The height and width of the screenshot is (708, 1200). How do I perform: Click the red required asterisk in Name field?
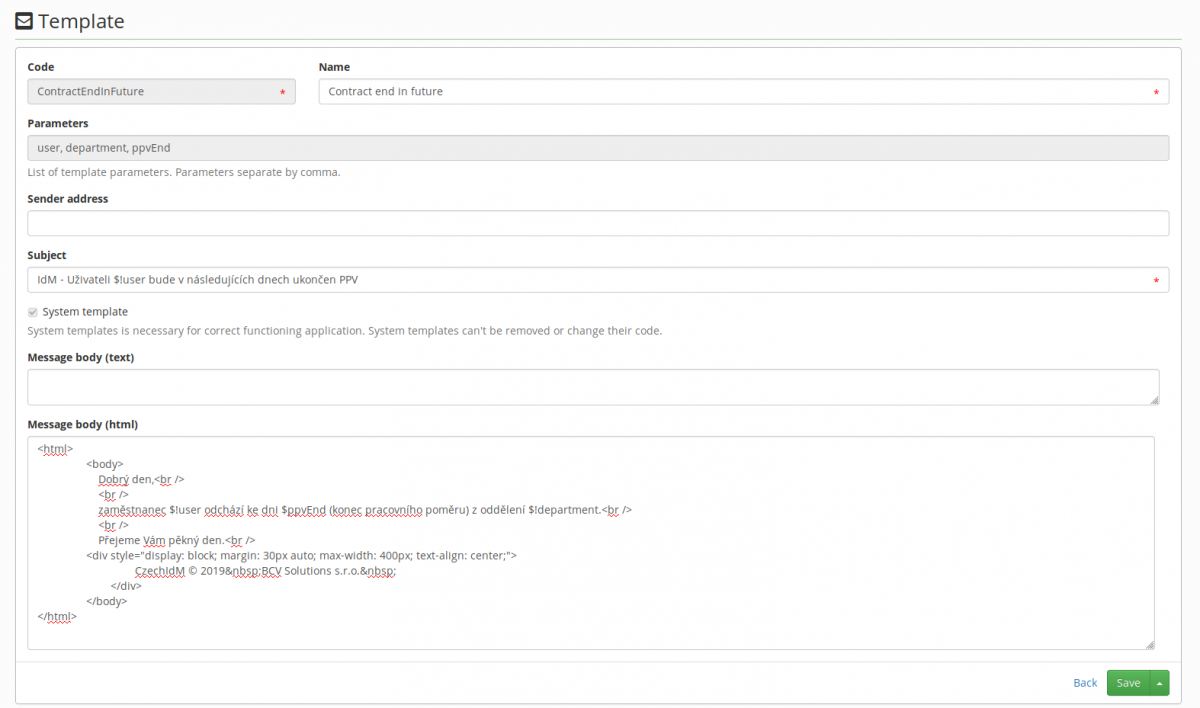pyautogui.click(x=1156, y=93)
